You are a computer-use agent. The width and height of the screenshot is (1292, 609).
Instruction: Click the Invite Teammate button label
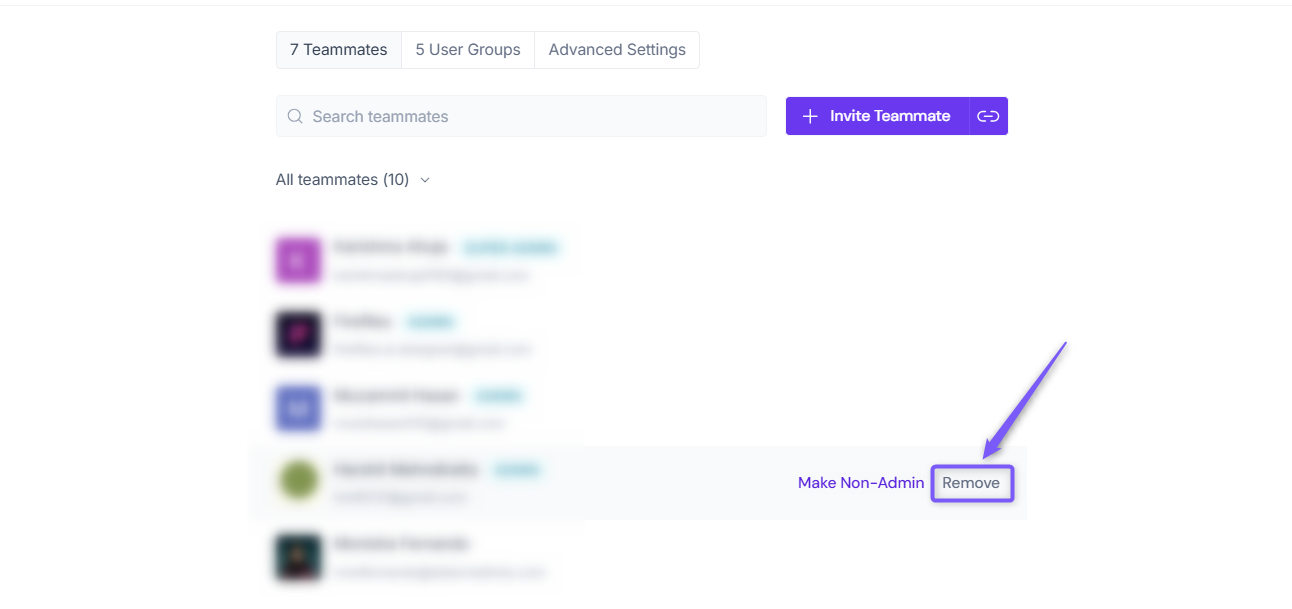tap(890, 116)
